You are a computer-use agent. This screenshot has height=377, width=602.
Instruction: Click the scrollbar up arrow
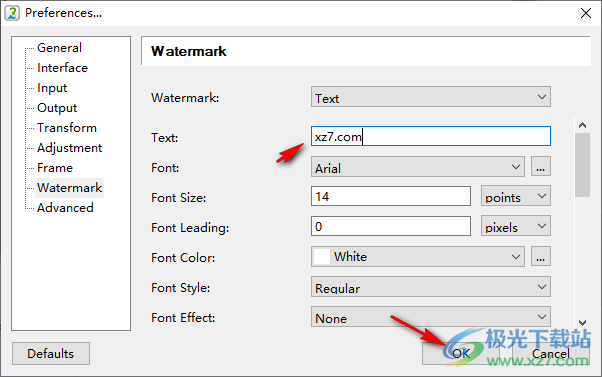582,125
